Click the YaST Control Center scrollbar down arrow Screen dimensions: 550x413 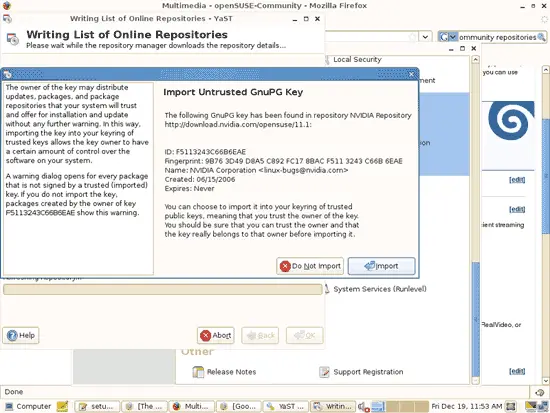click(x=475, y=380)
